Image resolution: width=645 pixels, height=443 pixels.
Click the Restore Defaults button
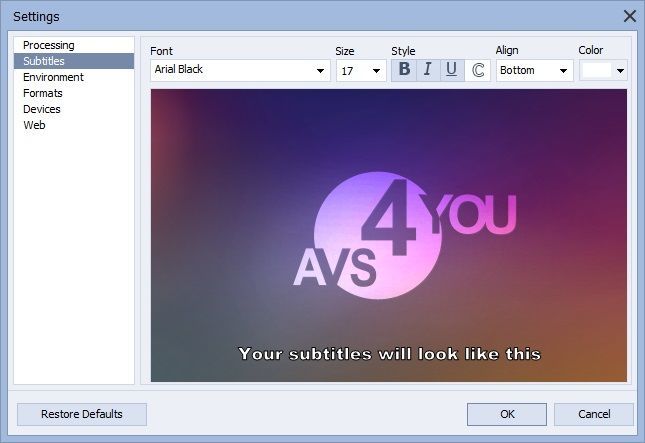pyautogui.click(x=82, y=414)
